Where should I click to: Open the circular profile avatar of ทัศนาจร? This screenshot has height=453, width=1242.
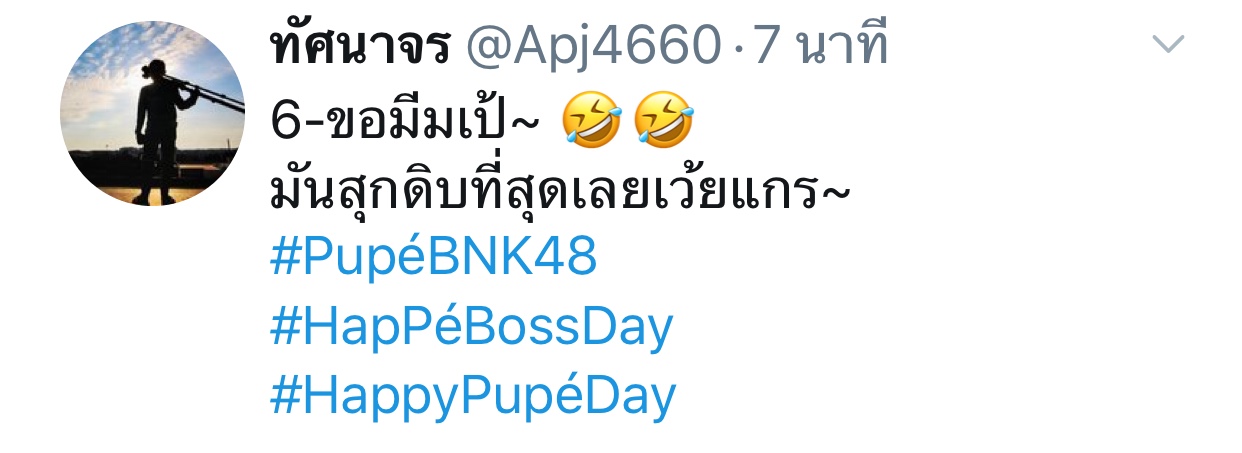(x=152, y=113)
